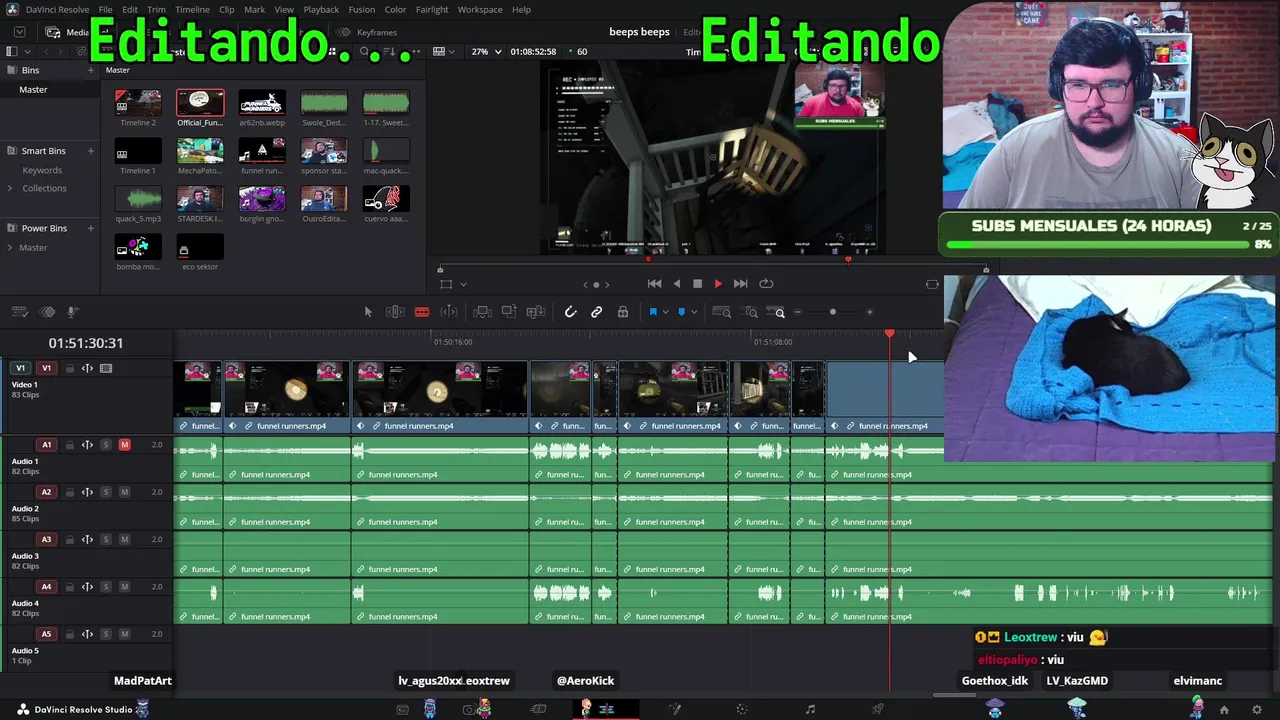Add a new Power Bin with plus
1280x720 pixels.
91,228
